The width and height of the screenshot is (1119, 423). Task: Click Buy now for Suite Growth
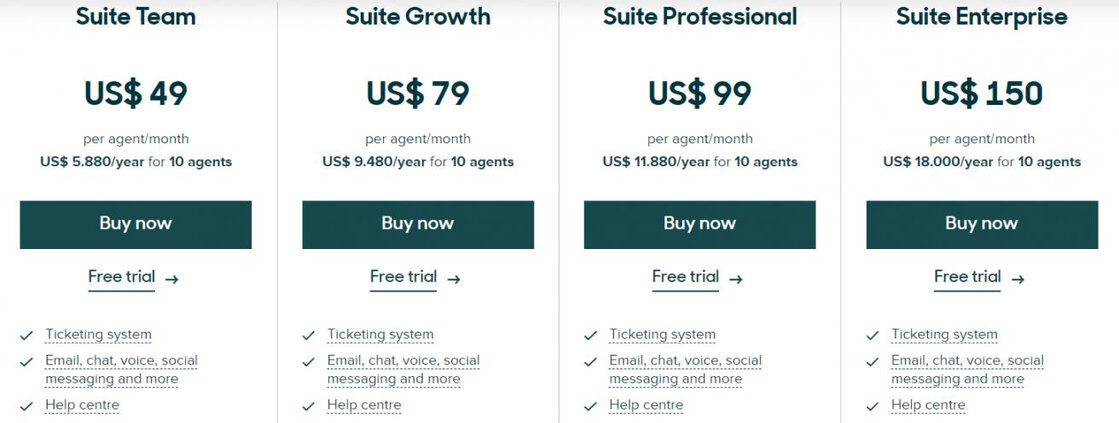tap(417, 224)
